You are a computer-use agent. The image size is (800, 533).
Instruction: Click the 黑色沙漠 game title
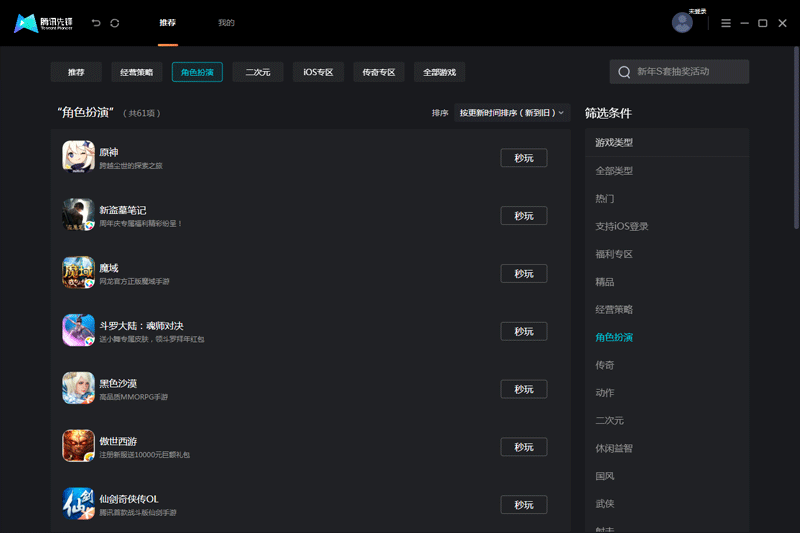point(118,383)
